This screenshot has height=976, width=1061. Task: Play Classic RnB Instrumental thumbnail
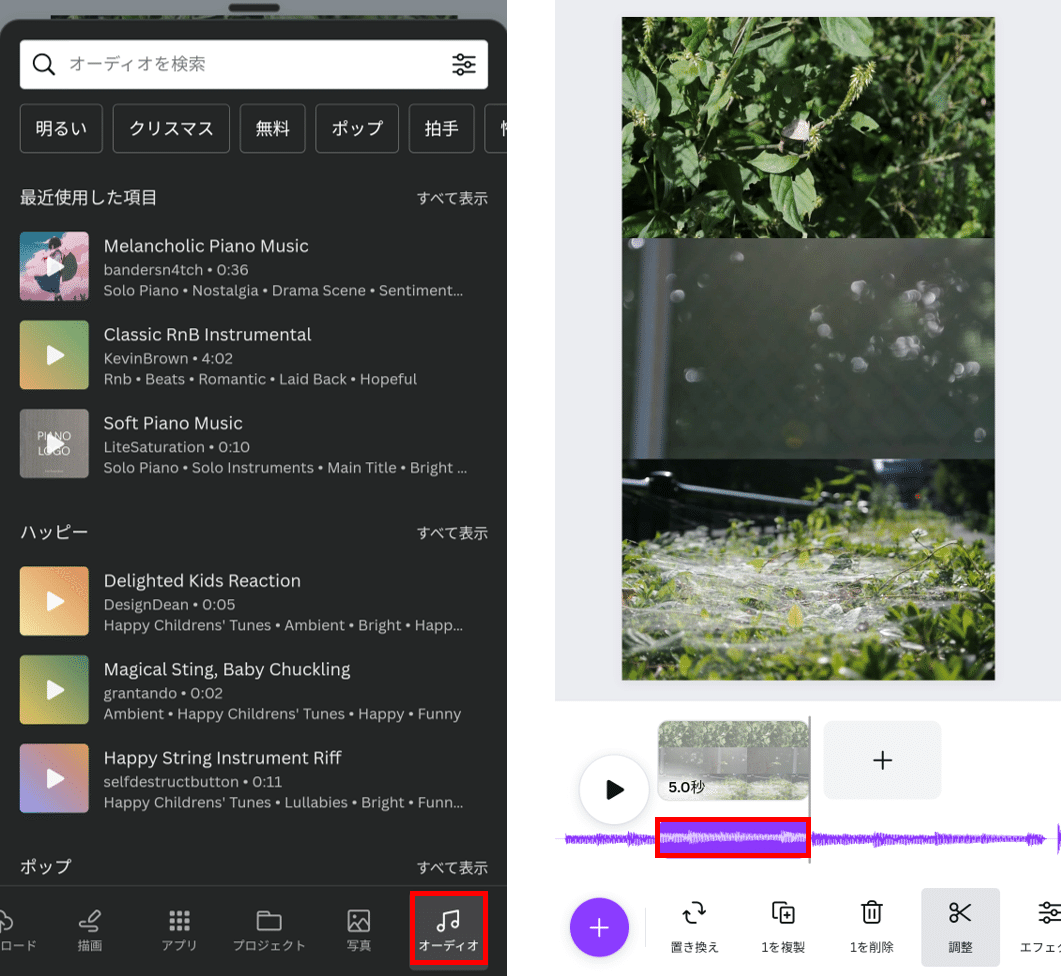(54, 355)
